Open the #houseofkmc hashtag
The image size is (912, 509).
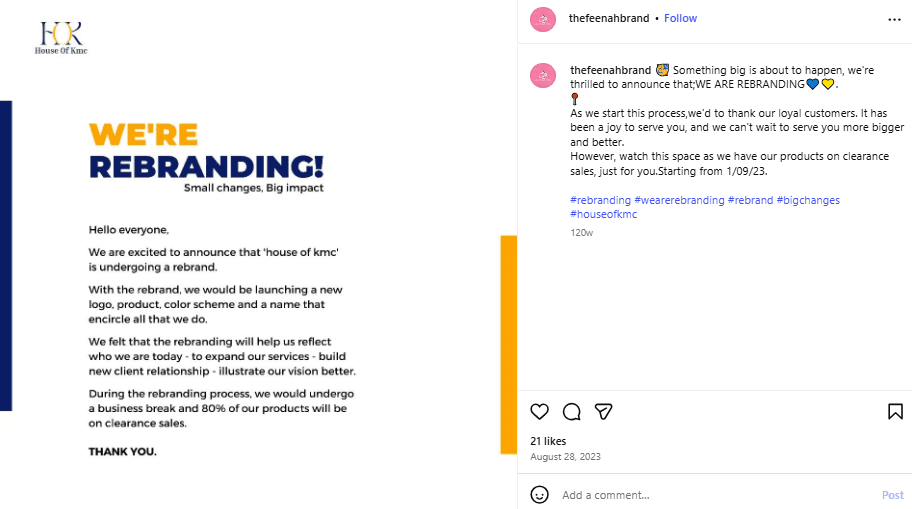pos(603,214)
